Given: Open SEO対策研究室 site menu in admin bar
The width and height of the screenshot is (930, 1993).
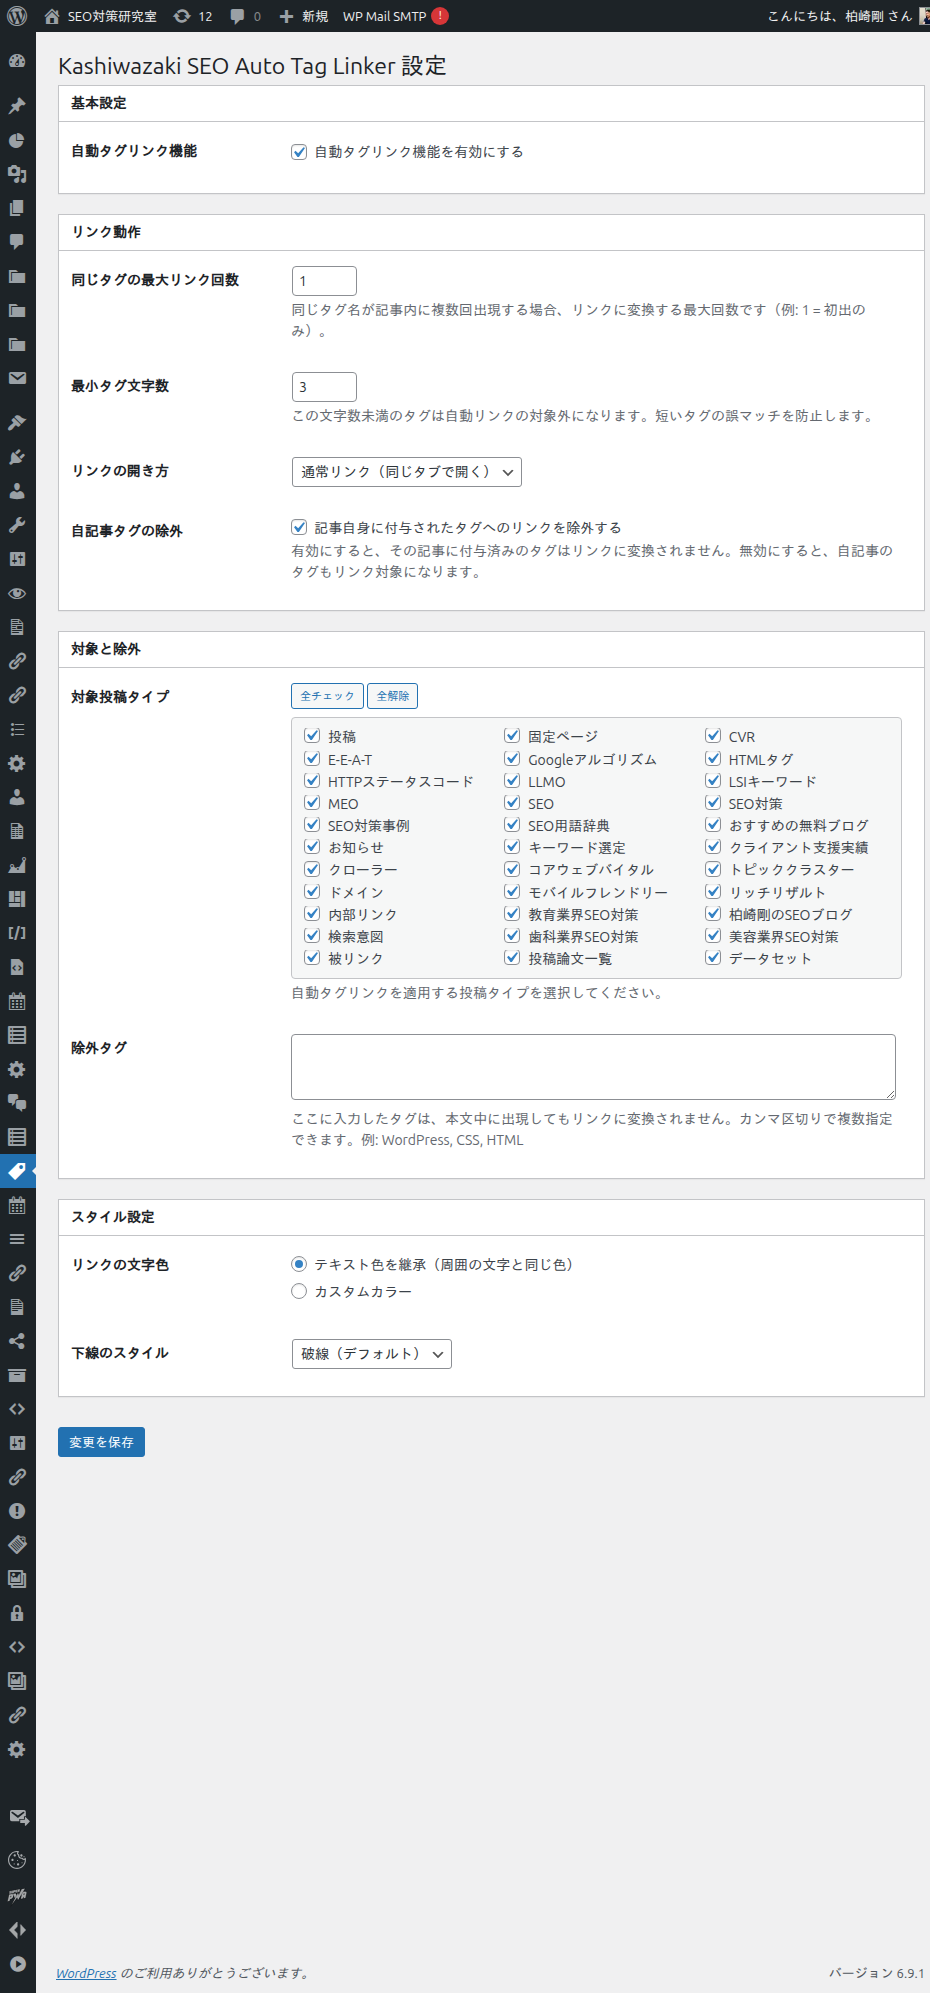Looking at the screenshot, I should (x=101, y=16).
